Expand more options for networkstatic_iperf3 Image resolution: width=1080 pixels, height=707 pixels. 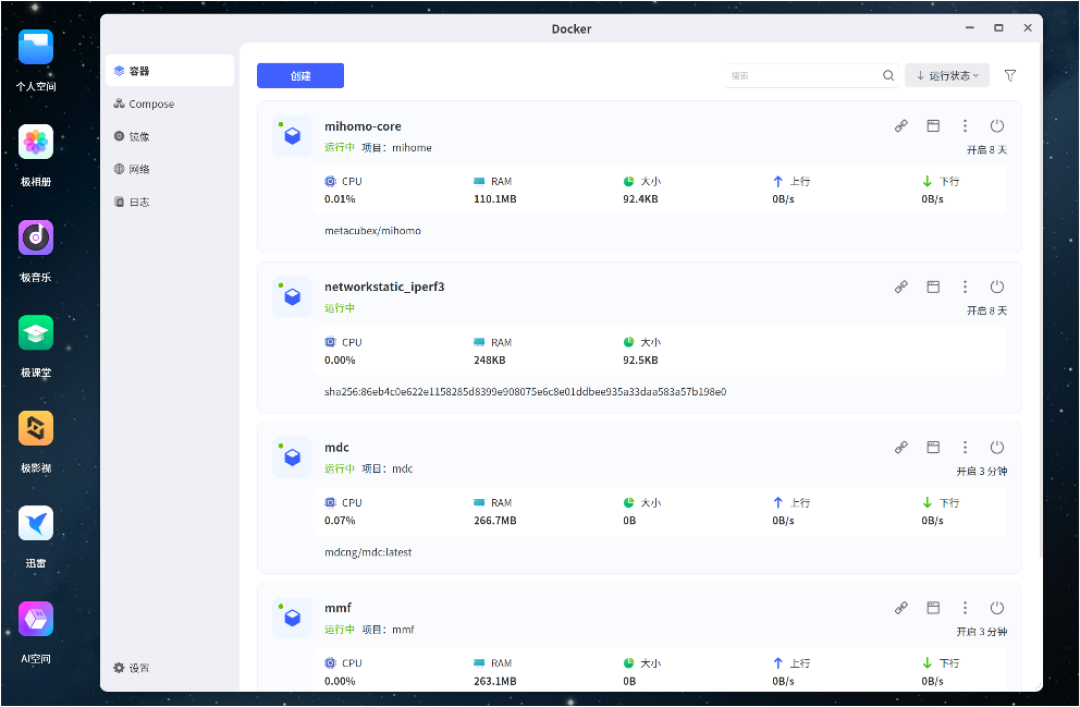tap(965, 287)
